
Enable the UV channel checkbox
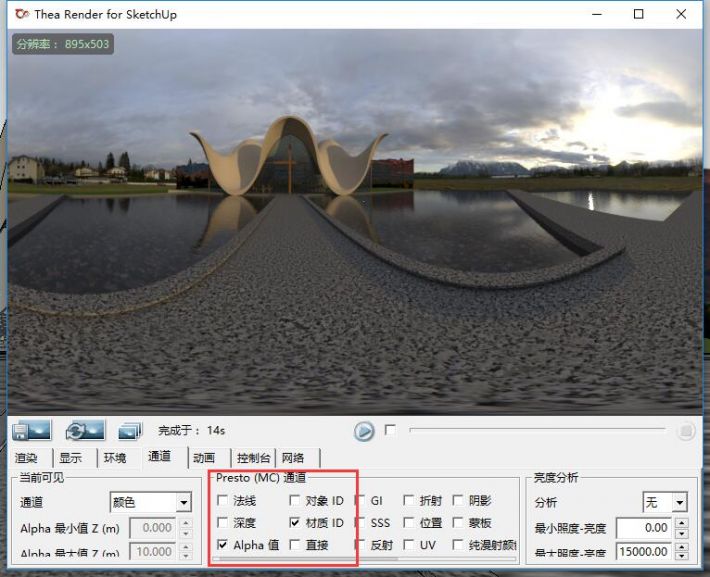click(408, 544)
